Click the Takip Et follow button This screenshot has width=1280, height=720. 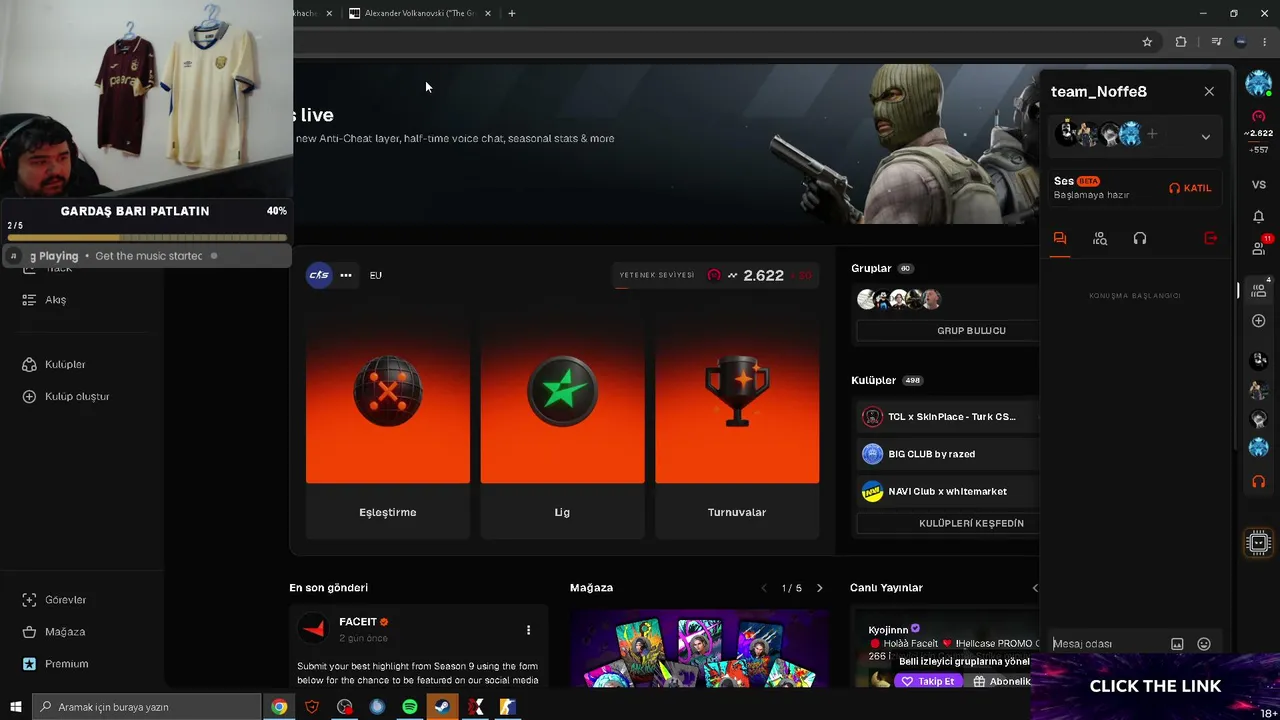(929, 681)
